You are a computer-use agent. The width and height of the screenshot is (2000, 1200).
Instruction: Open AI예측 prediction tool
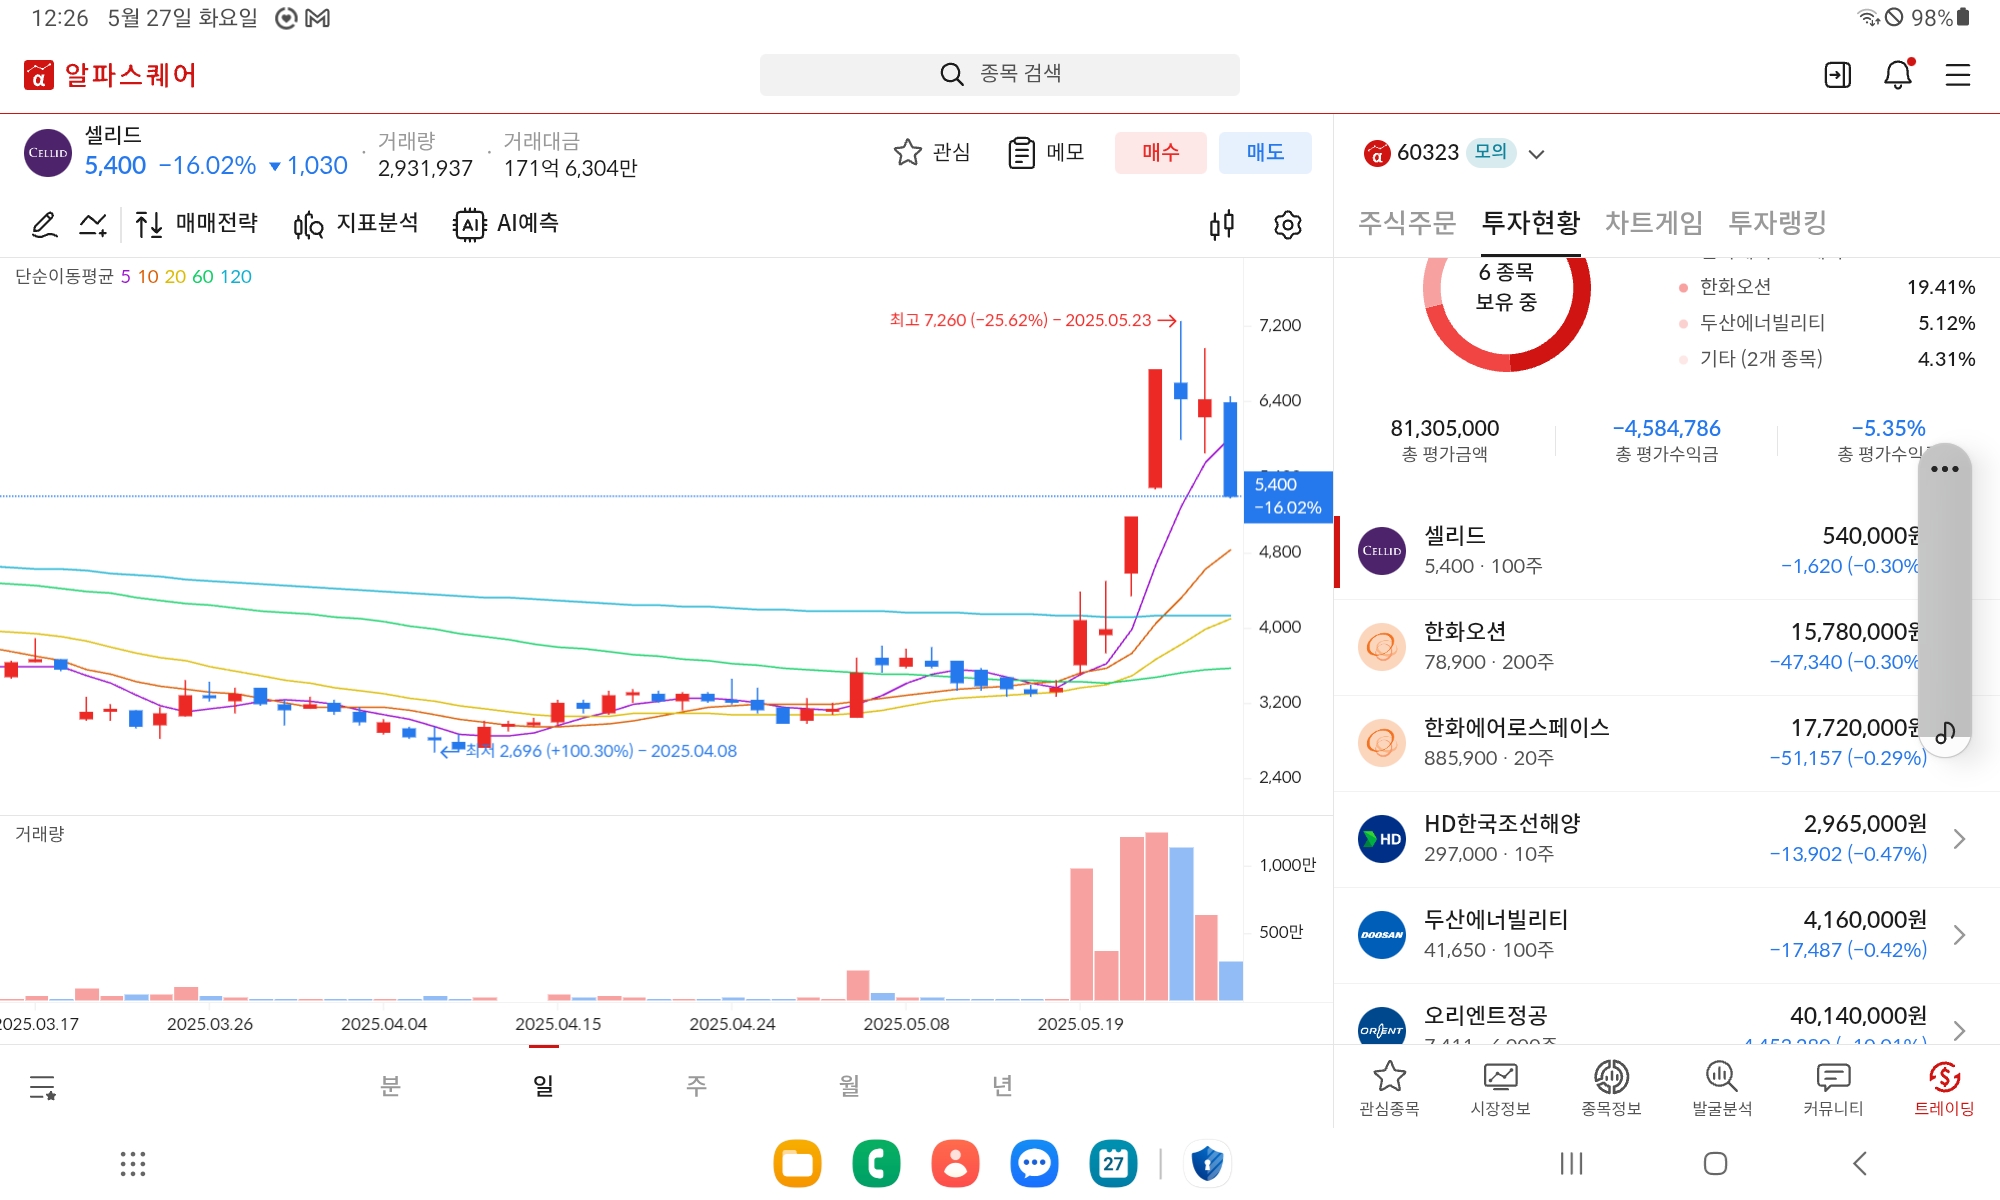(x=506, y=223)
